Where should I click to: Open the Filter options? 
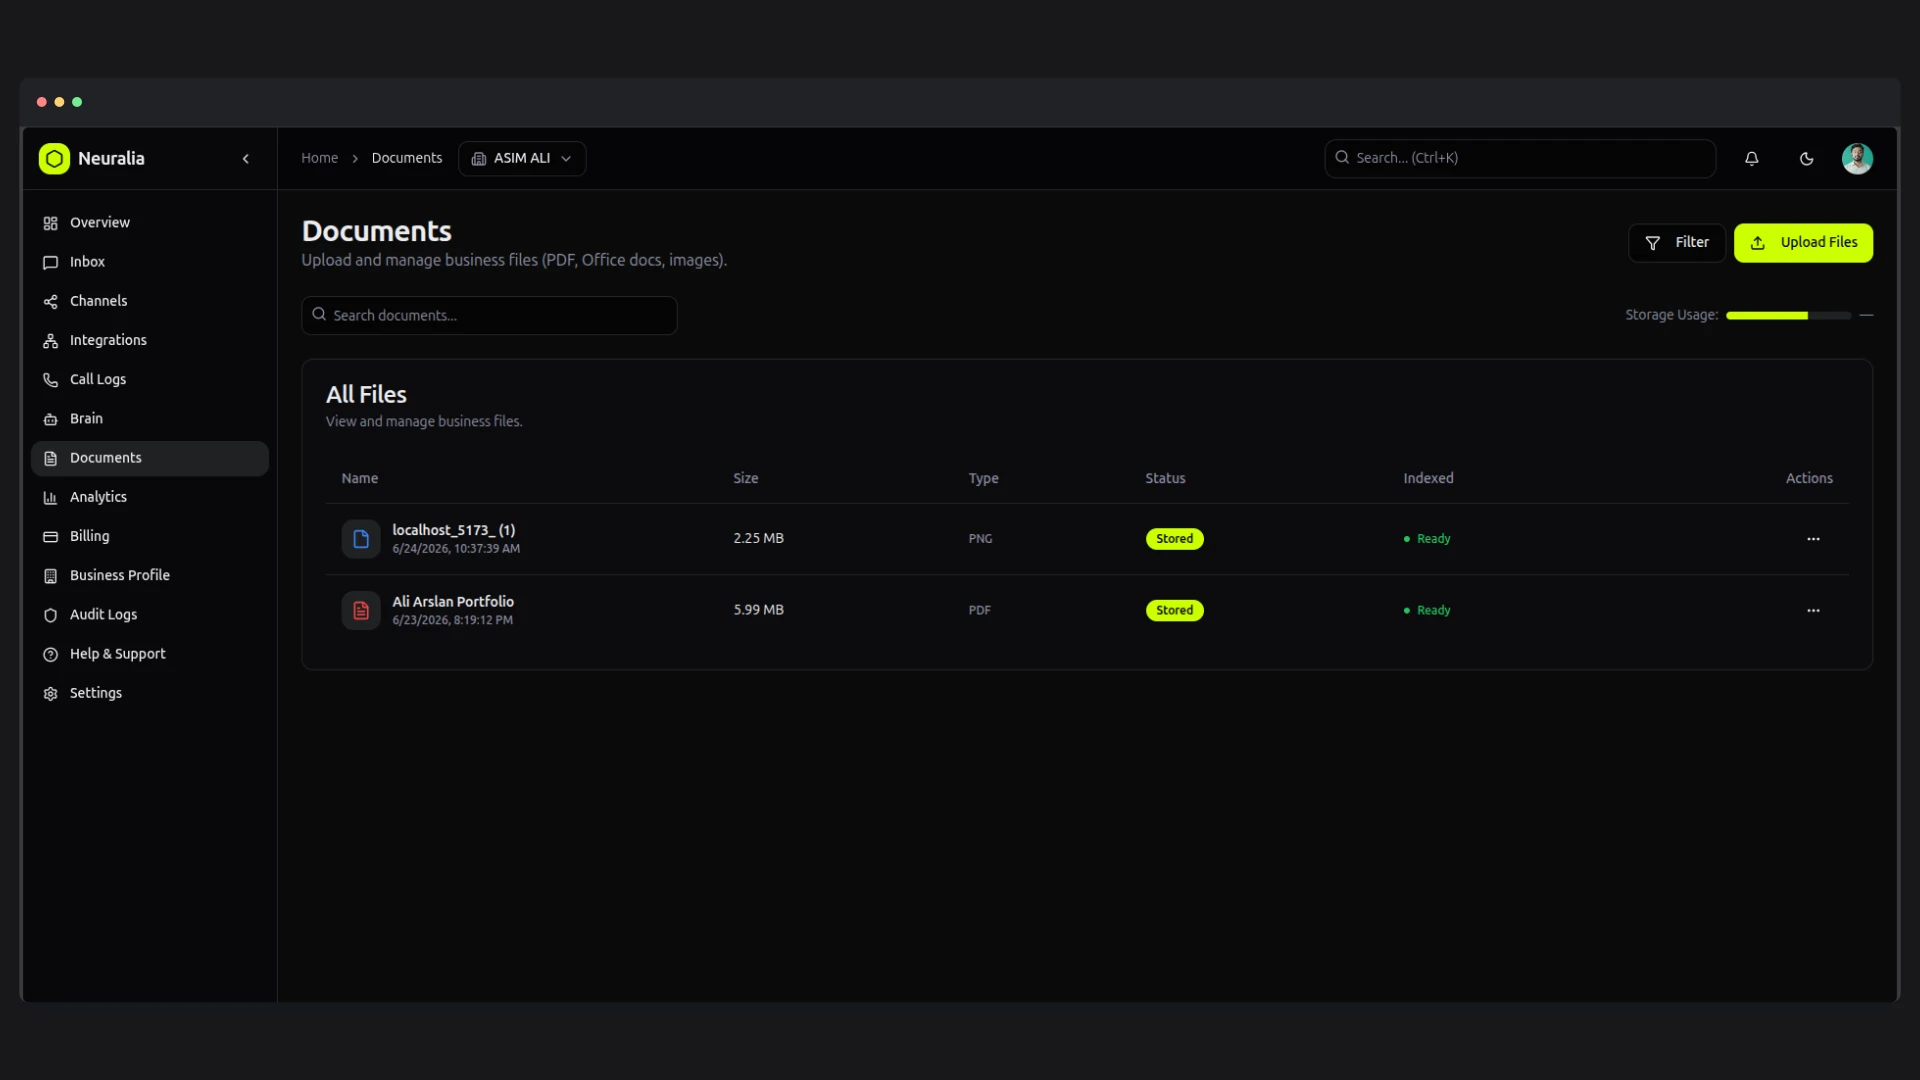pyautogui.click(x=1677, y=243)
